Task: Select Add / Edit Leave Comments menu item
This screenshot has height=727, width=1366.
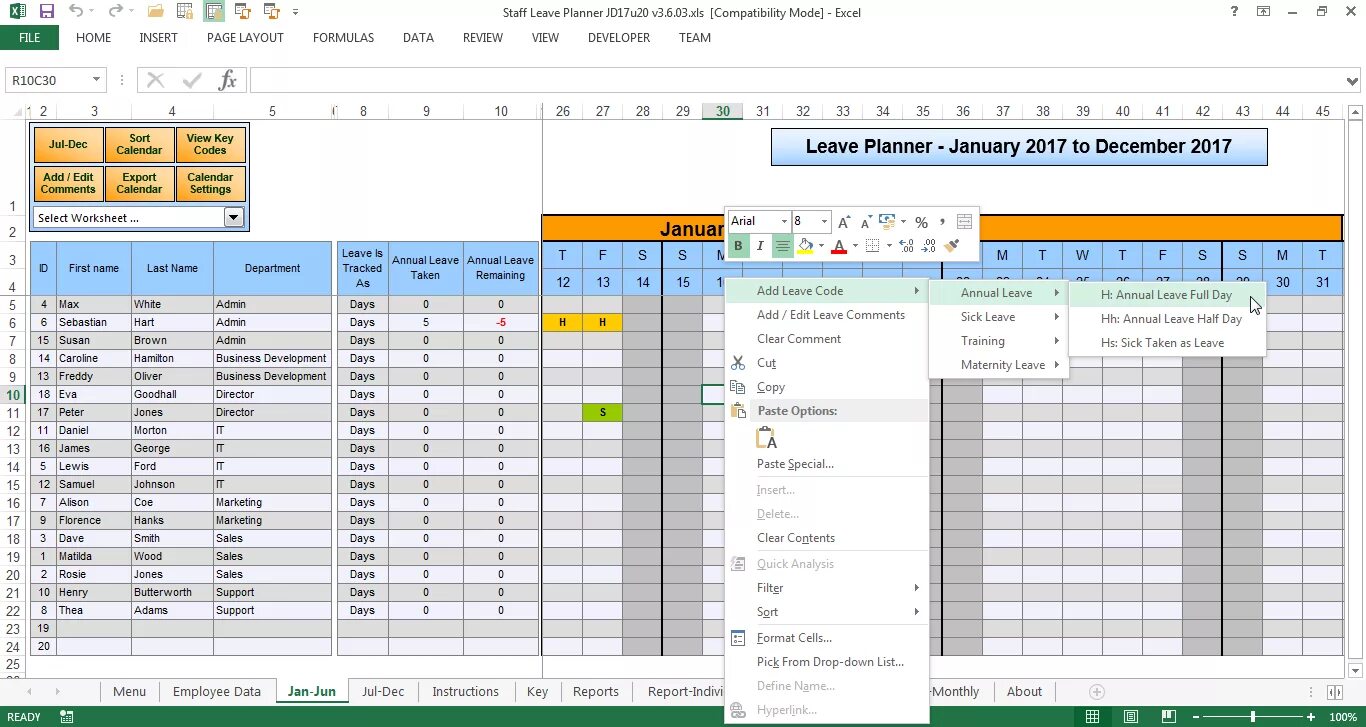Action: point(827,315)
